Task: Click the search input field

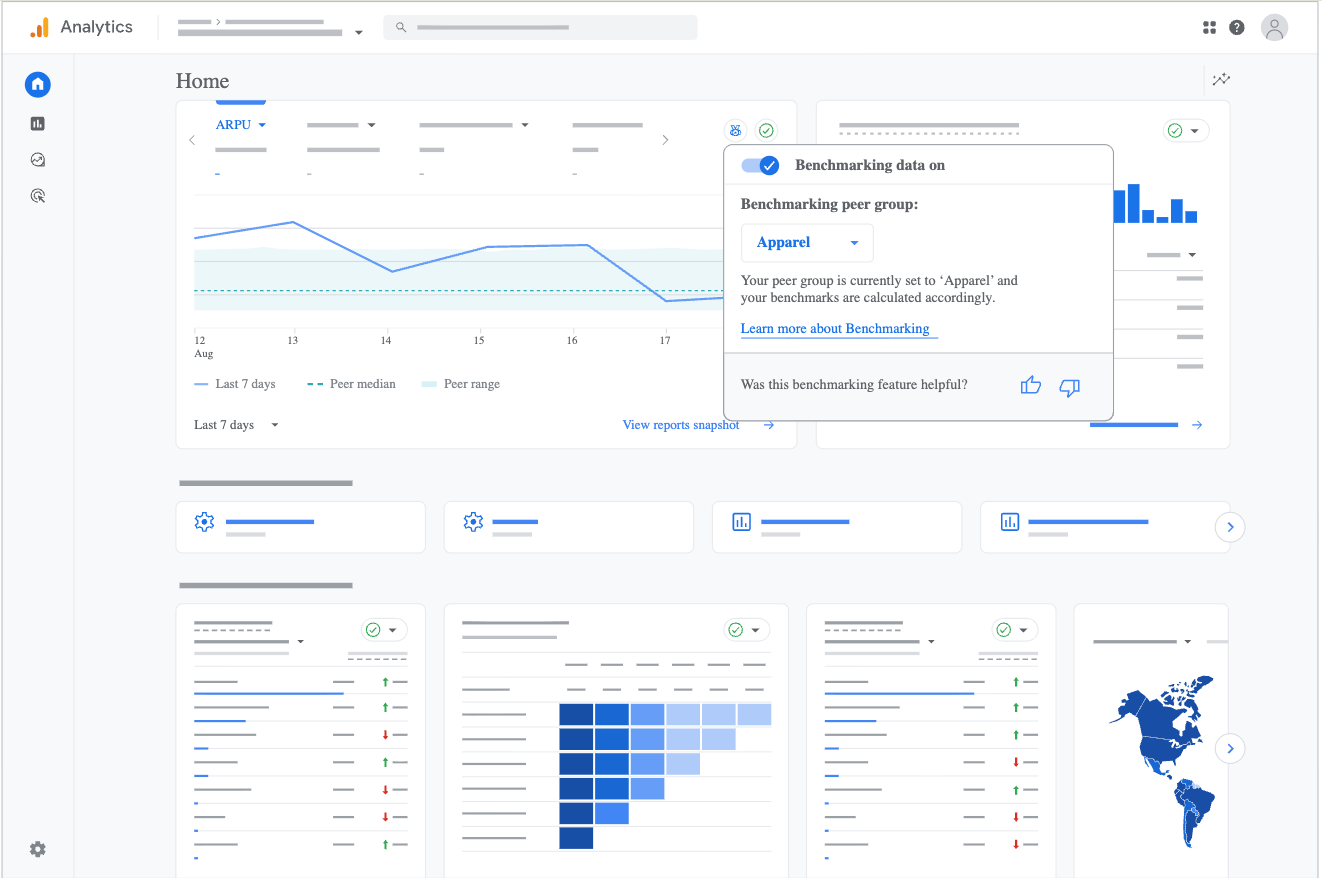Action: coord(540,28)
